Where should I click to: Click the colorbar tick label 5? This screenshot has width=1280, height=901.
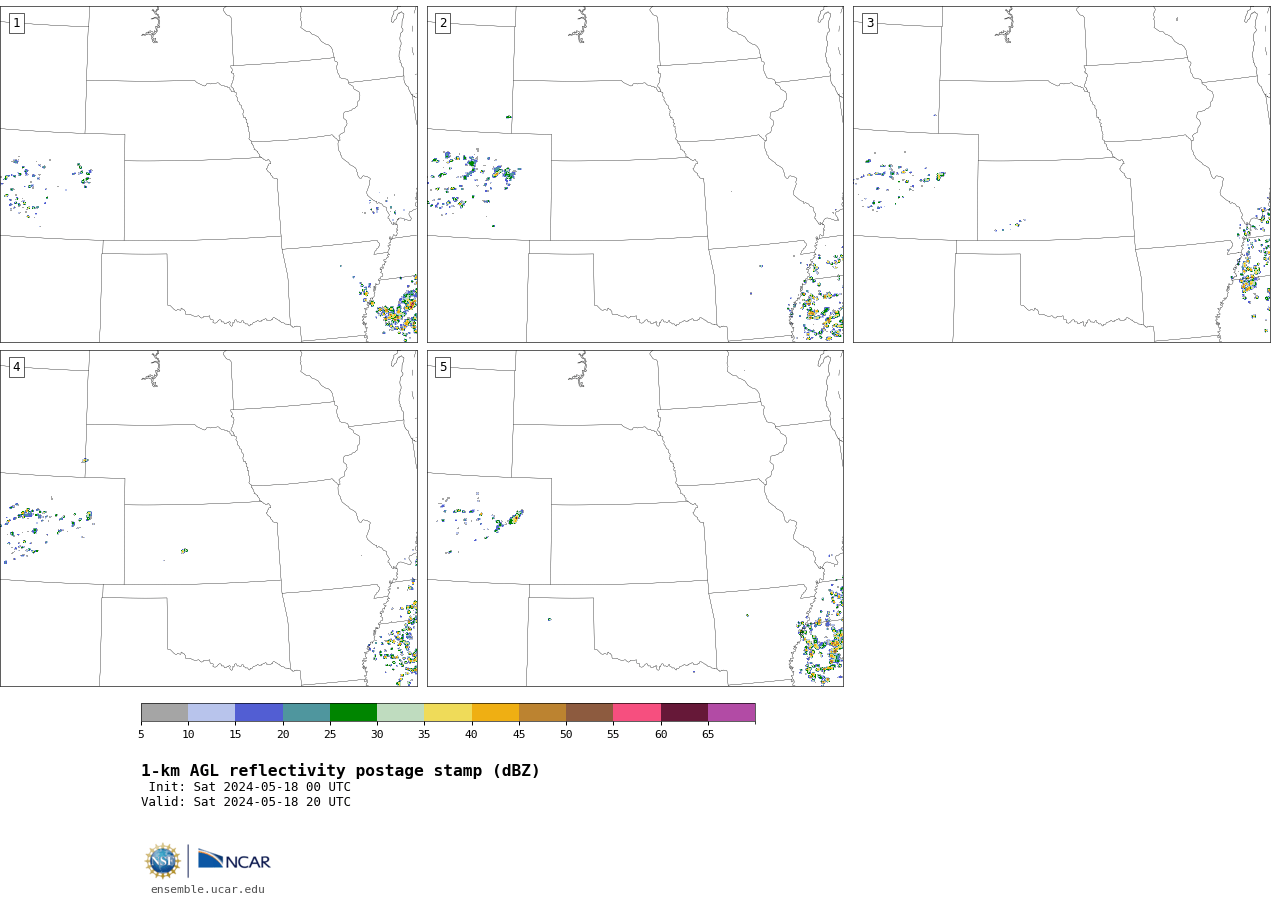pyautogui.click(x=141, y=735)
